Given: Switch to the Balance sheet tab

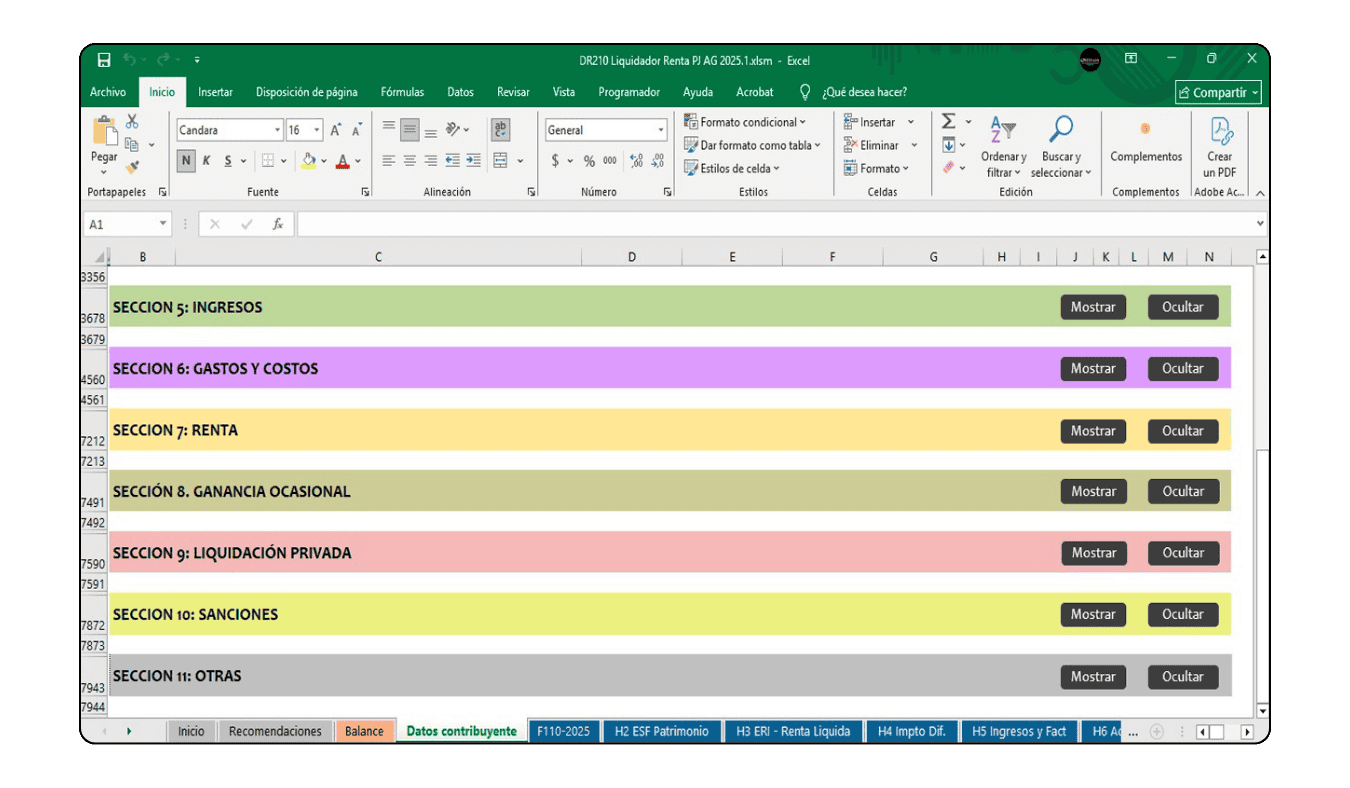Looking at the screenshot, I should [364, 731].
